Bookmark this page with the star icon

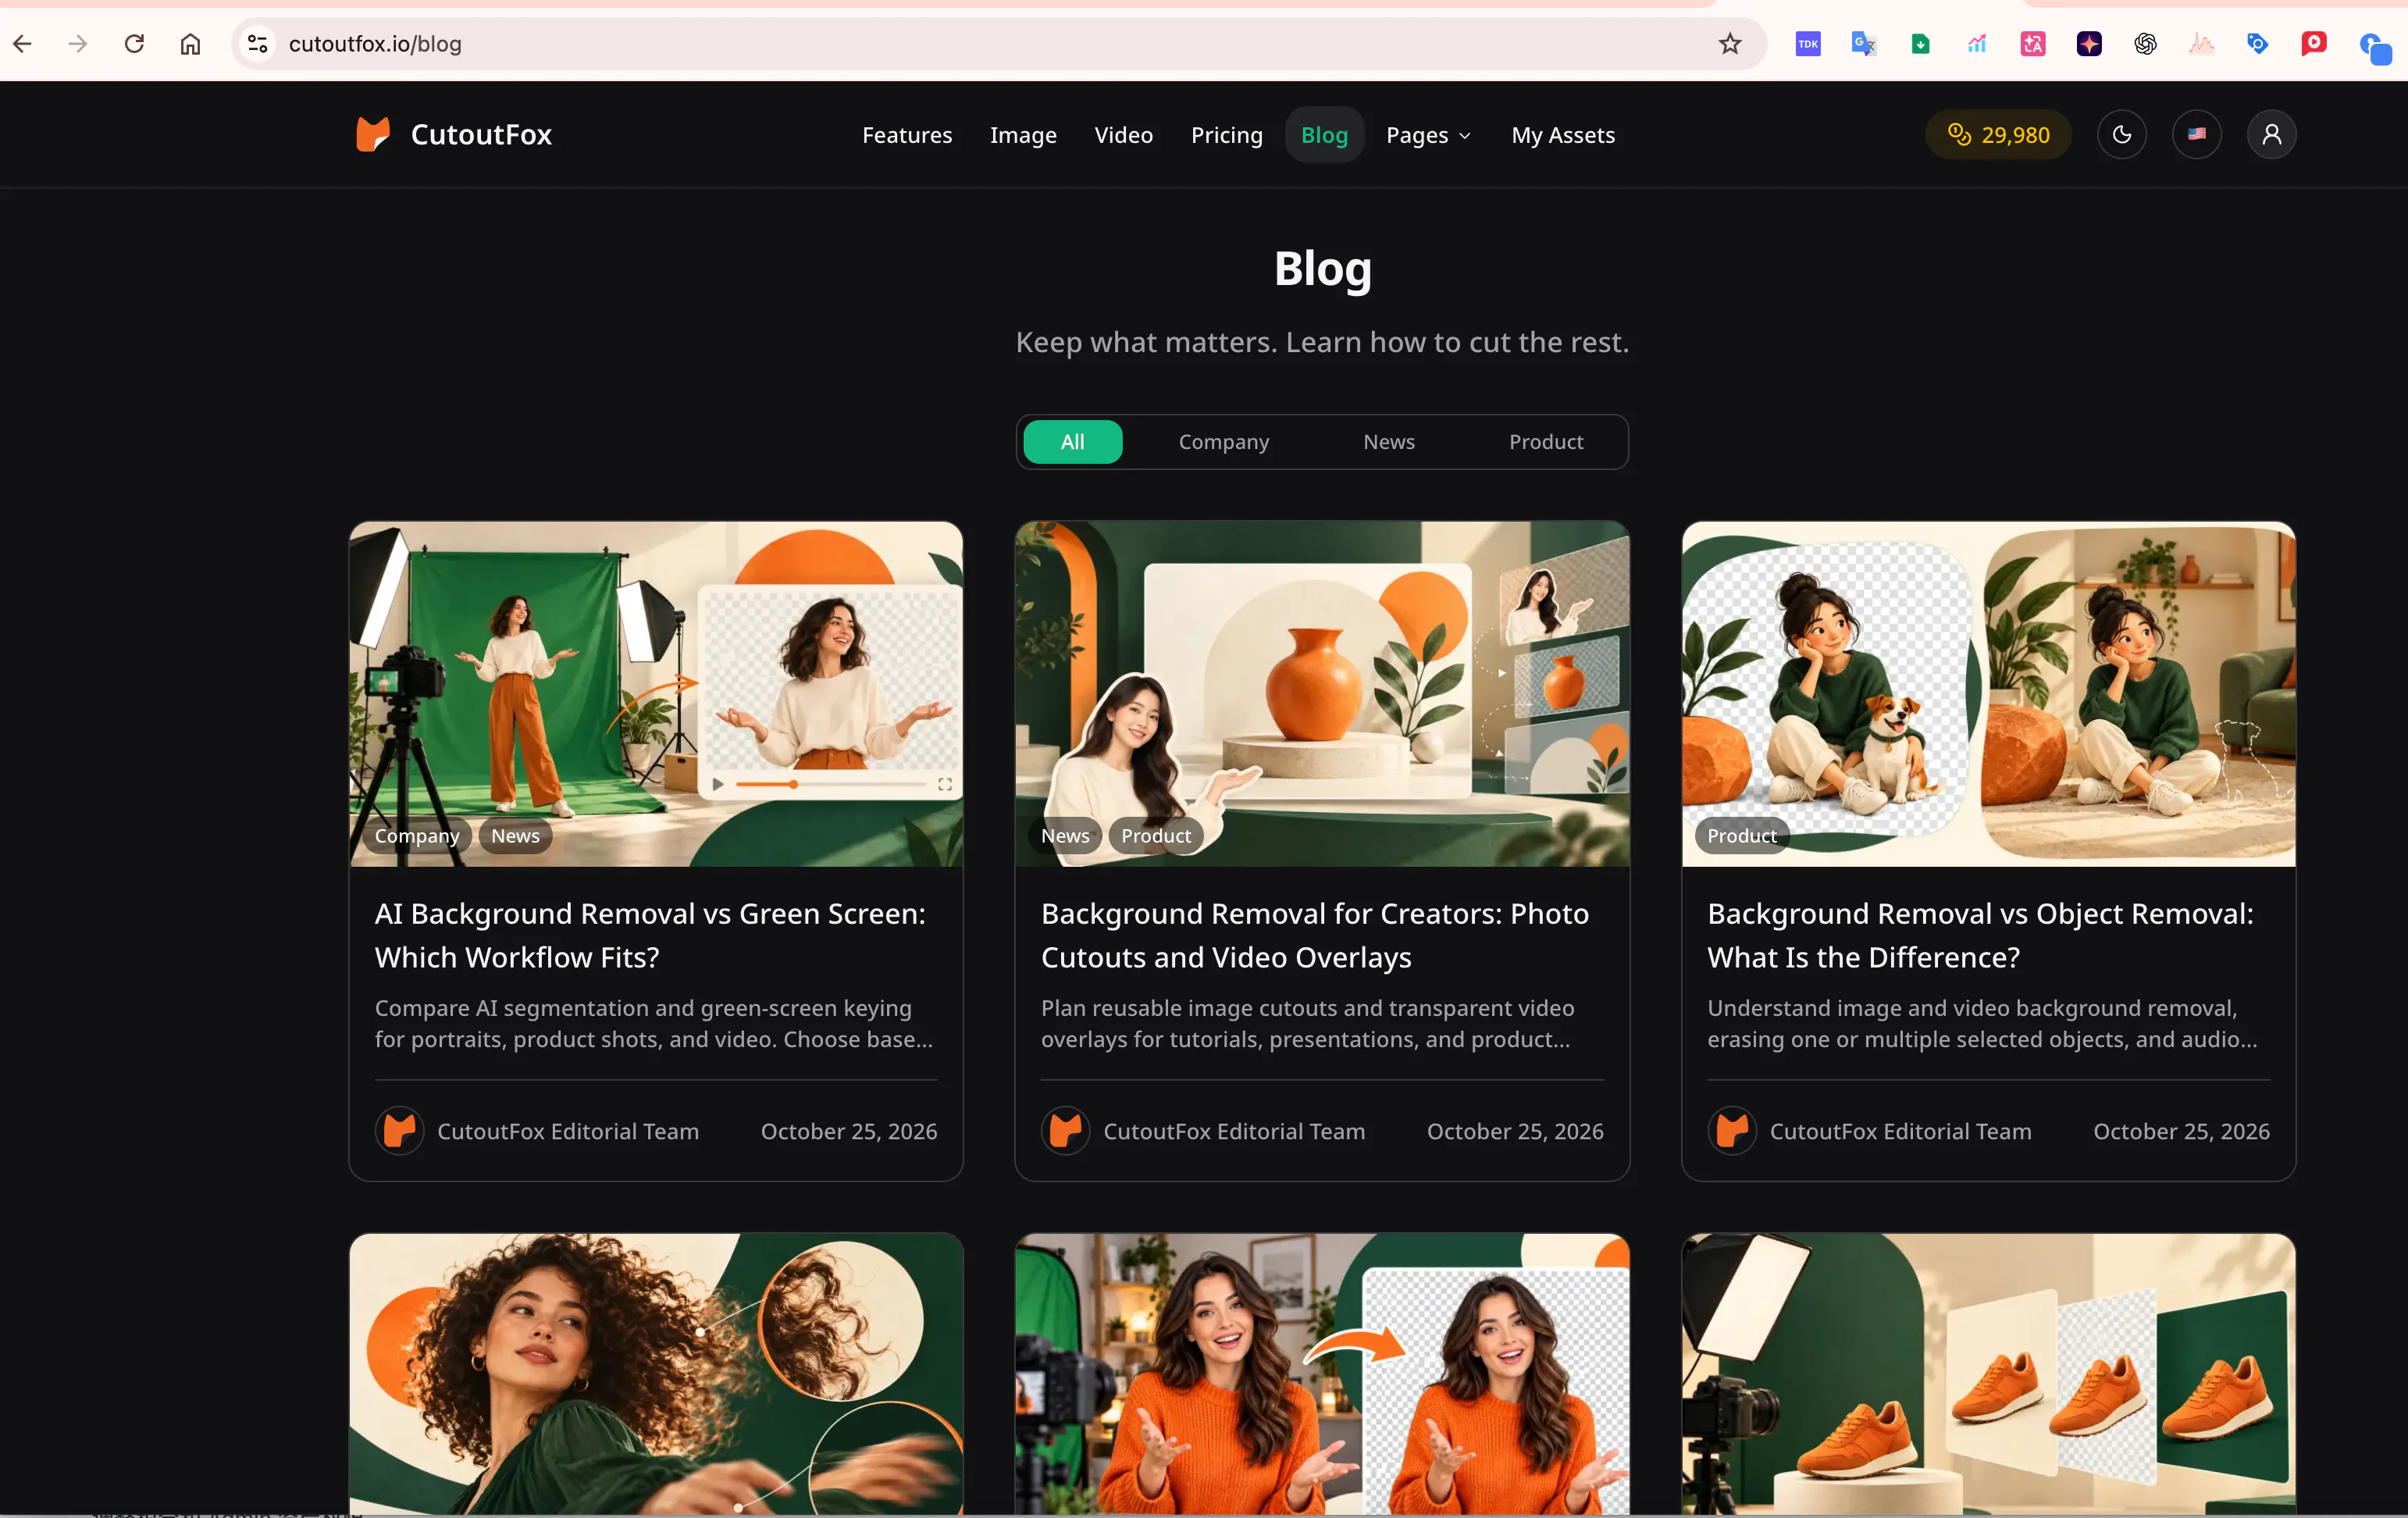click(x=1730, y=43)
